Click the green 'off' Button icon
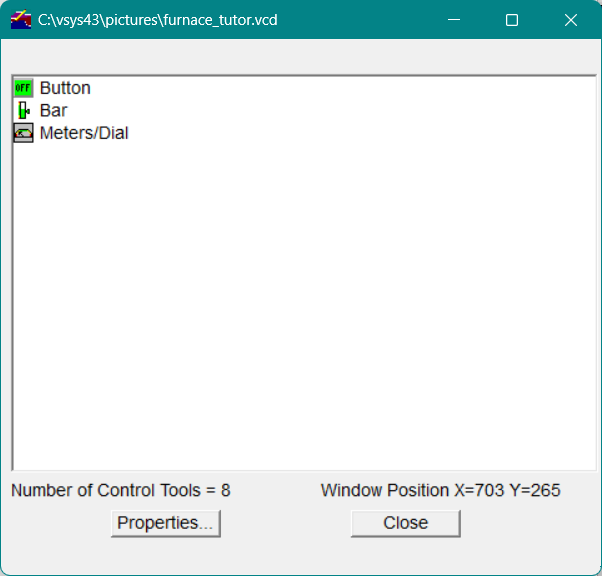 (23, 88)
